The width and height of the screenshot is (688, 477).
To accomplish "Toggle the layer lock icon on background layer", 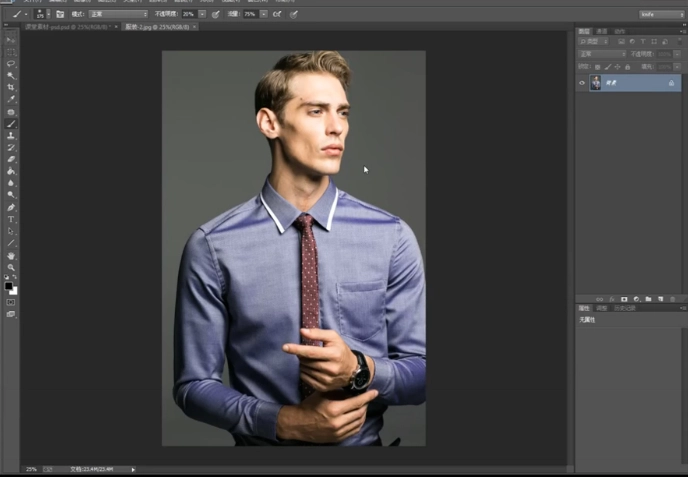I will point(671,83).
